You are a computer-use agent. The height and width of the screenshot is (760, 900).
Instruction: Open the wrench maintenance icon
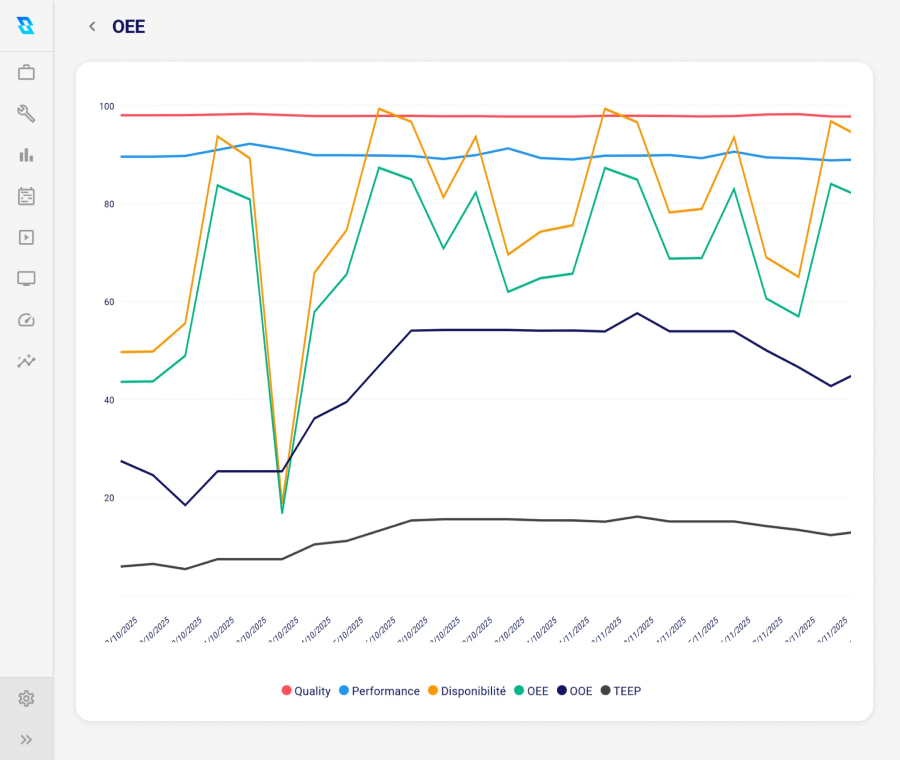click(x=26, y=113)
